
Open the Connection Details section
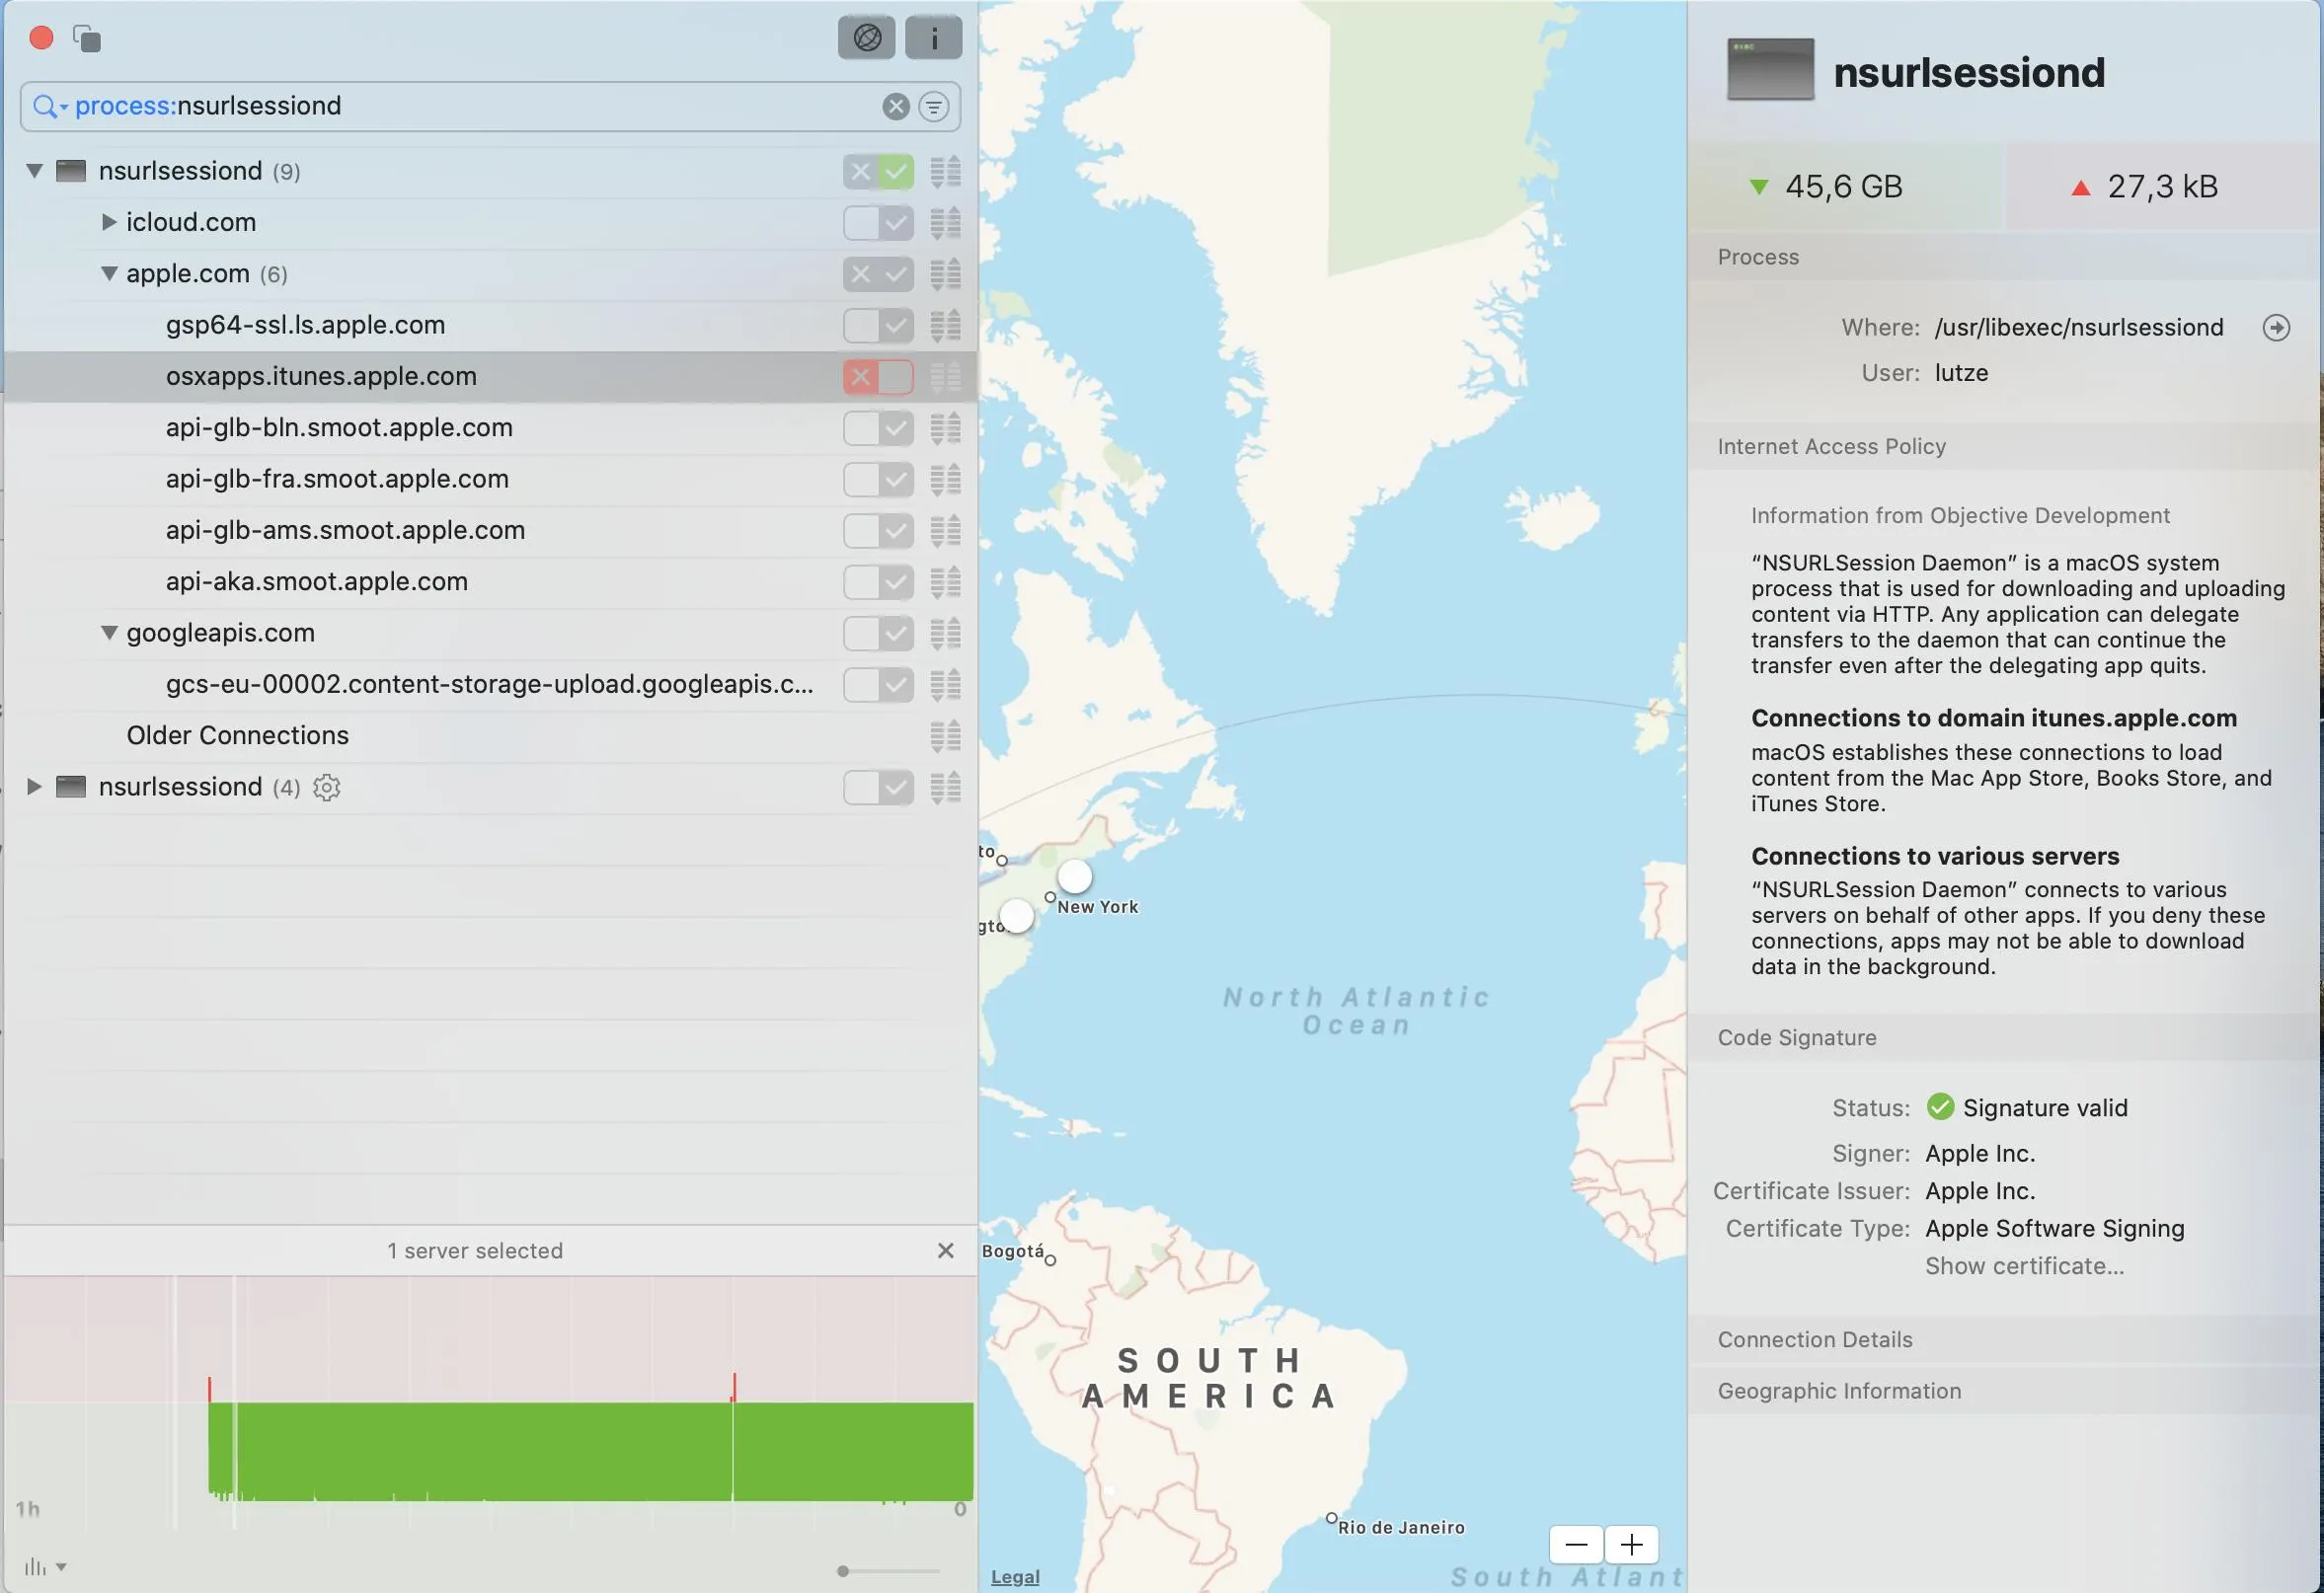(x=1814, y=1339)
